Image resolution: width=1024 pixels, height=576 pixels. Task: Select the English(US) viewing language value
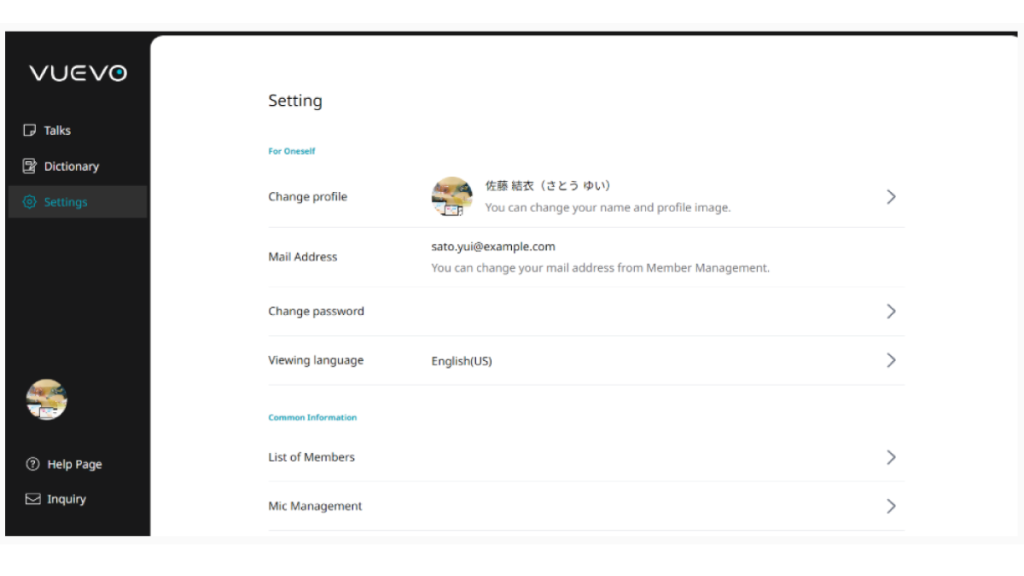tap(461, 361)
